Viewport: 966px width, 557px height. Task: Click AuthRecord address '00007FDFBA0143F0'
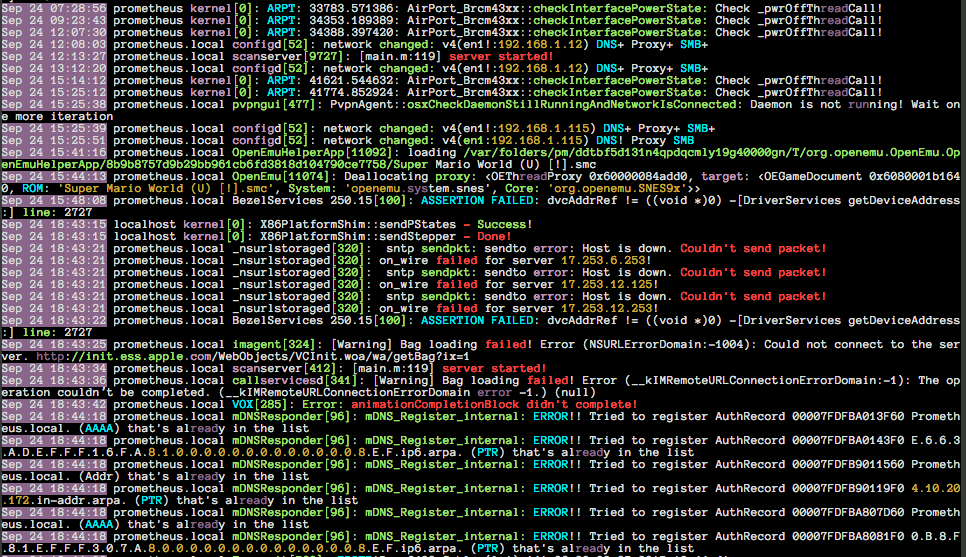pos(848,441)
